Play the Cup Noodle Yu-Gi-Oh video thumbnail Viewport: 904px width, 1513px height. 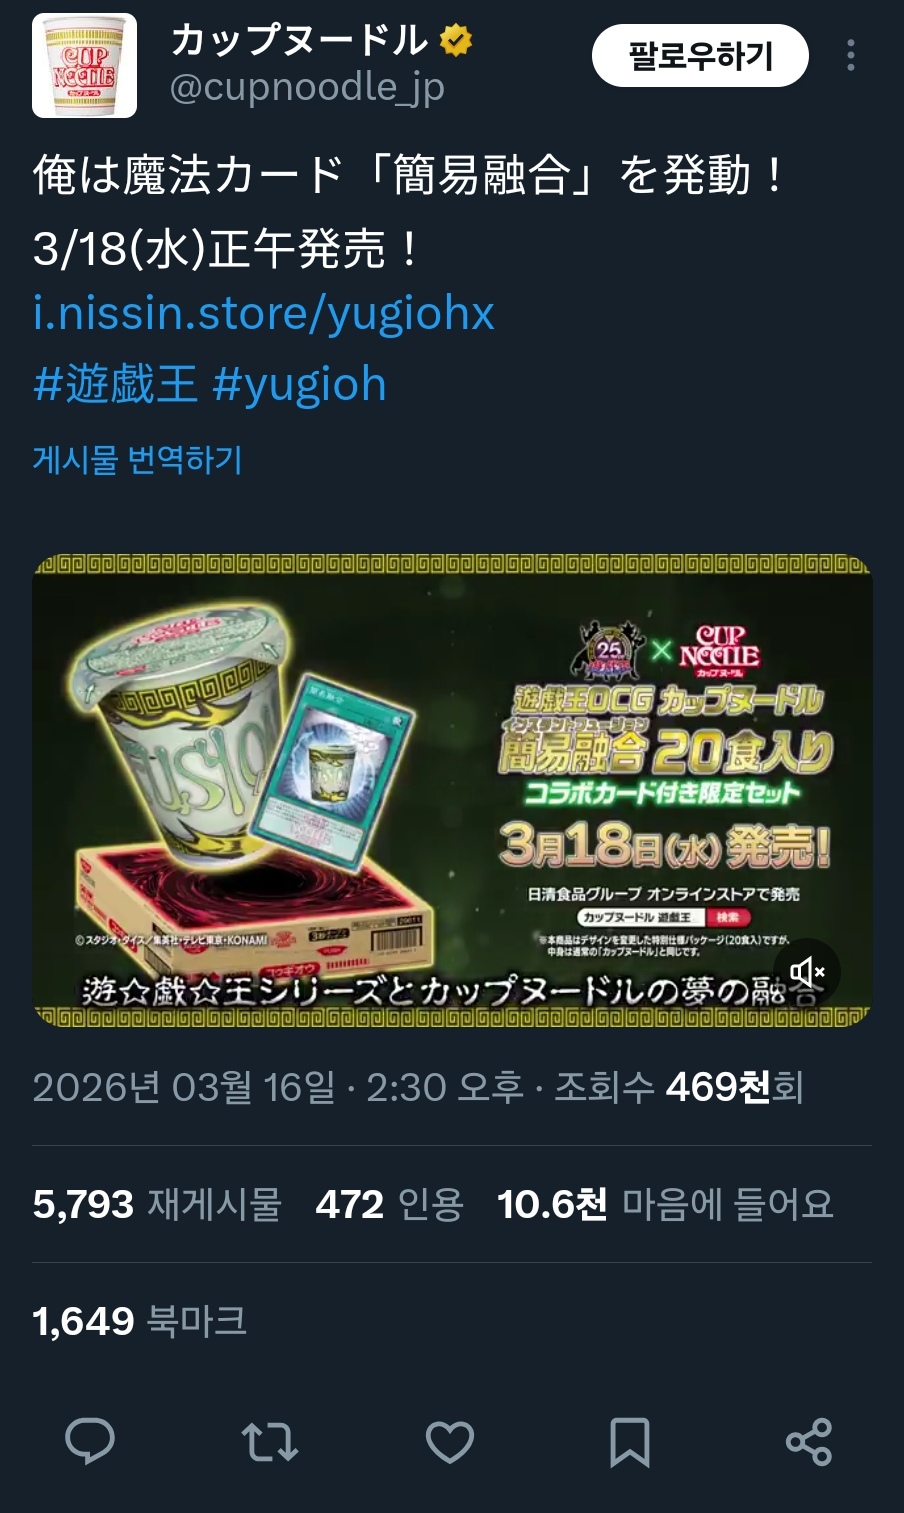pyautogui.click(x=452, y=790)
